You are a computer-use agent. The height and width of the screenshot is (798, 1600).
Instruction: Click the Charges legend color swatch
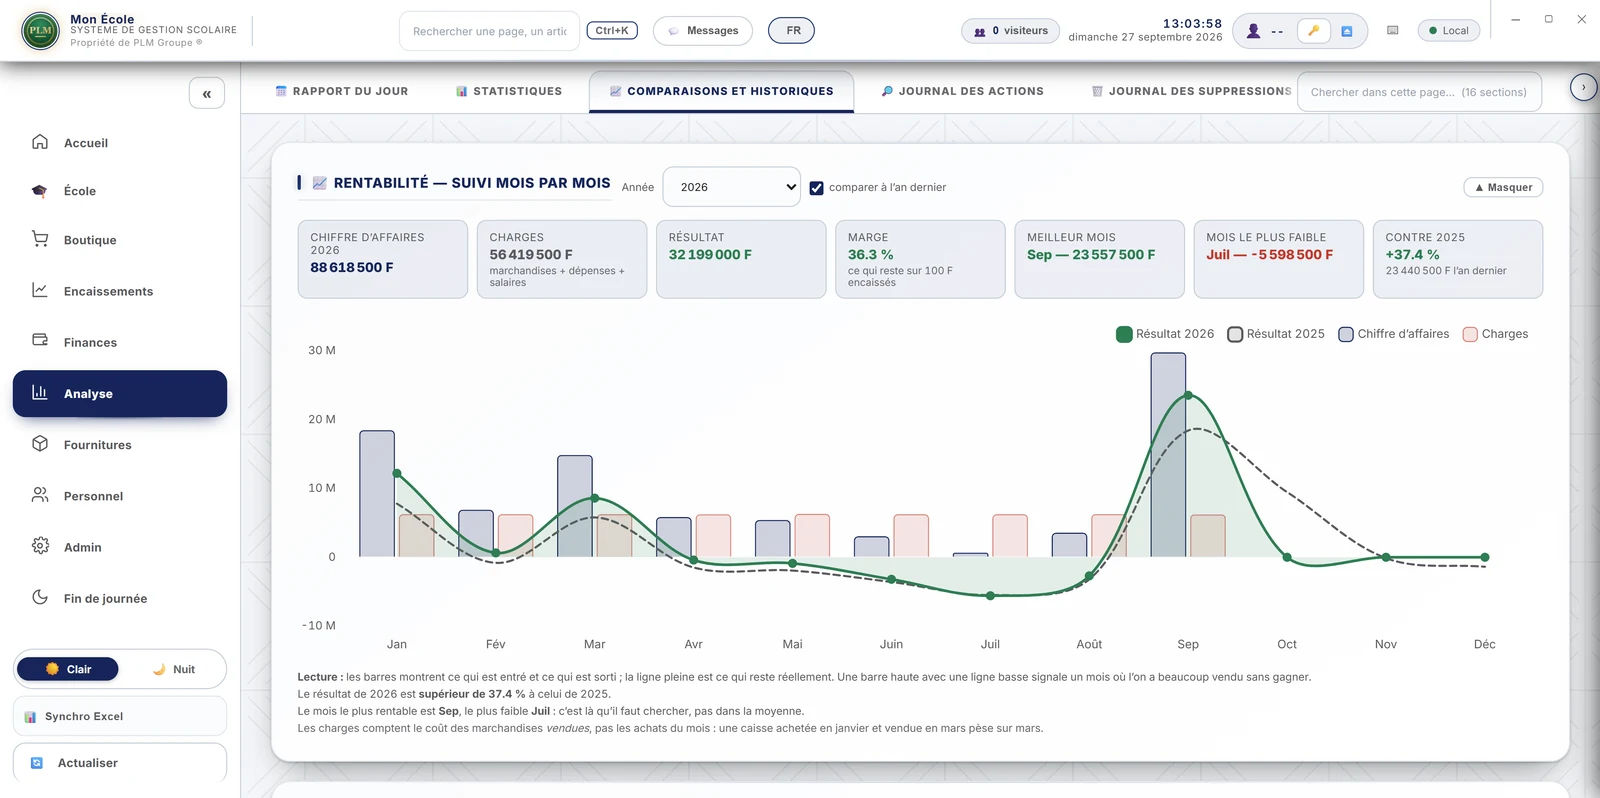1470,334
